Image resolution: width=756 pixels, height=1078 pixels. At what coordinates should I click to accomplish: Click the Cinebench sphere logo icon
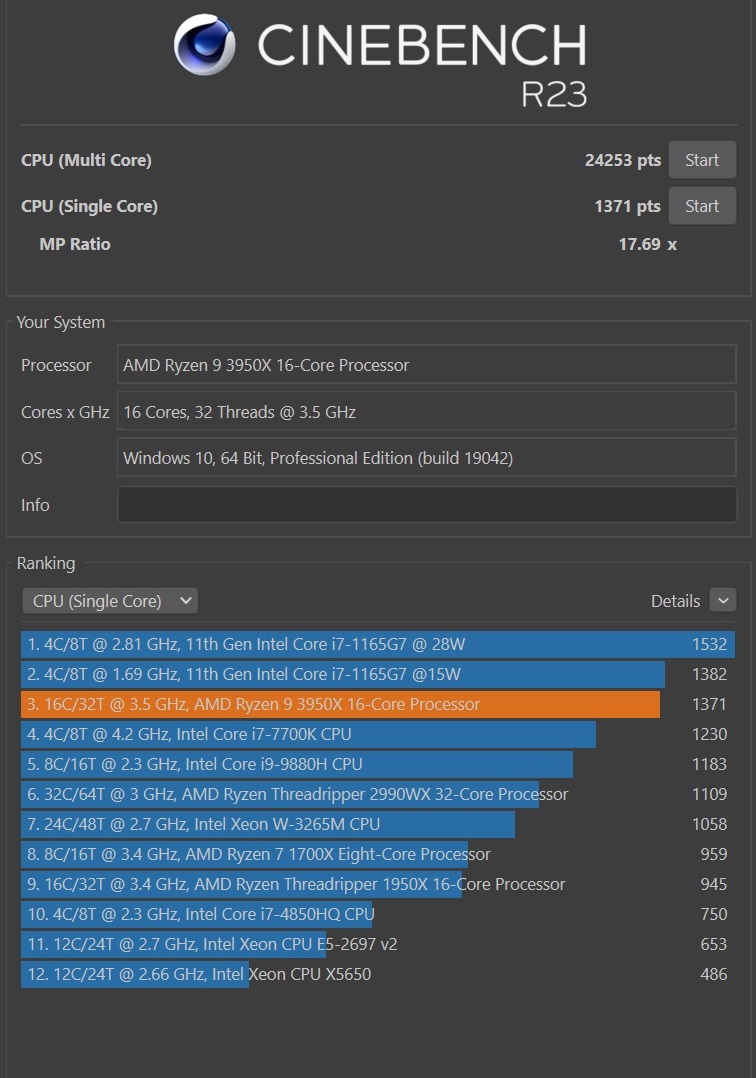[x=205, y=46]
